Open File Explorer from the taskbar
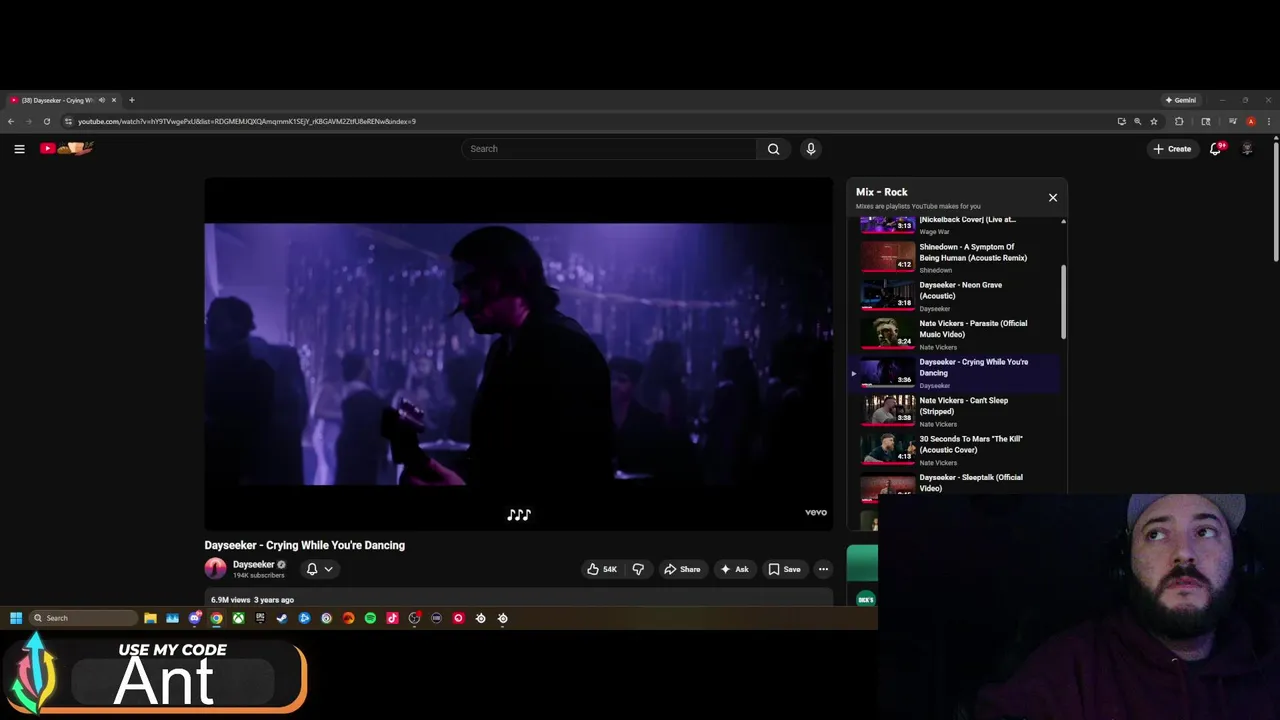The height and width of the screenshot is (720, 1280). pos(150,618)
